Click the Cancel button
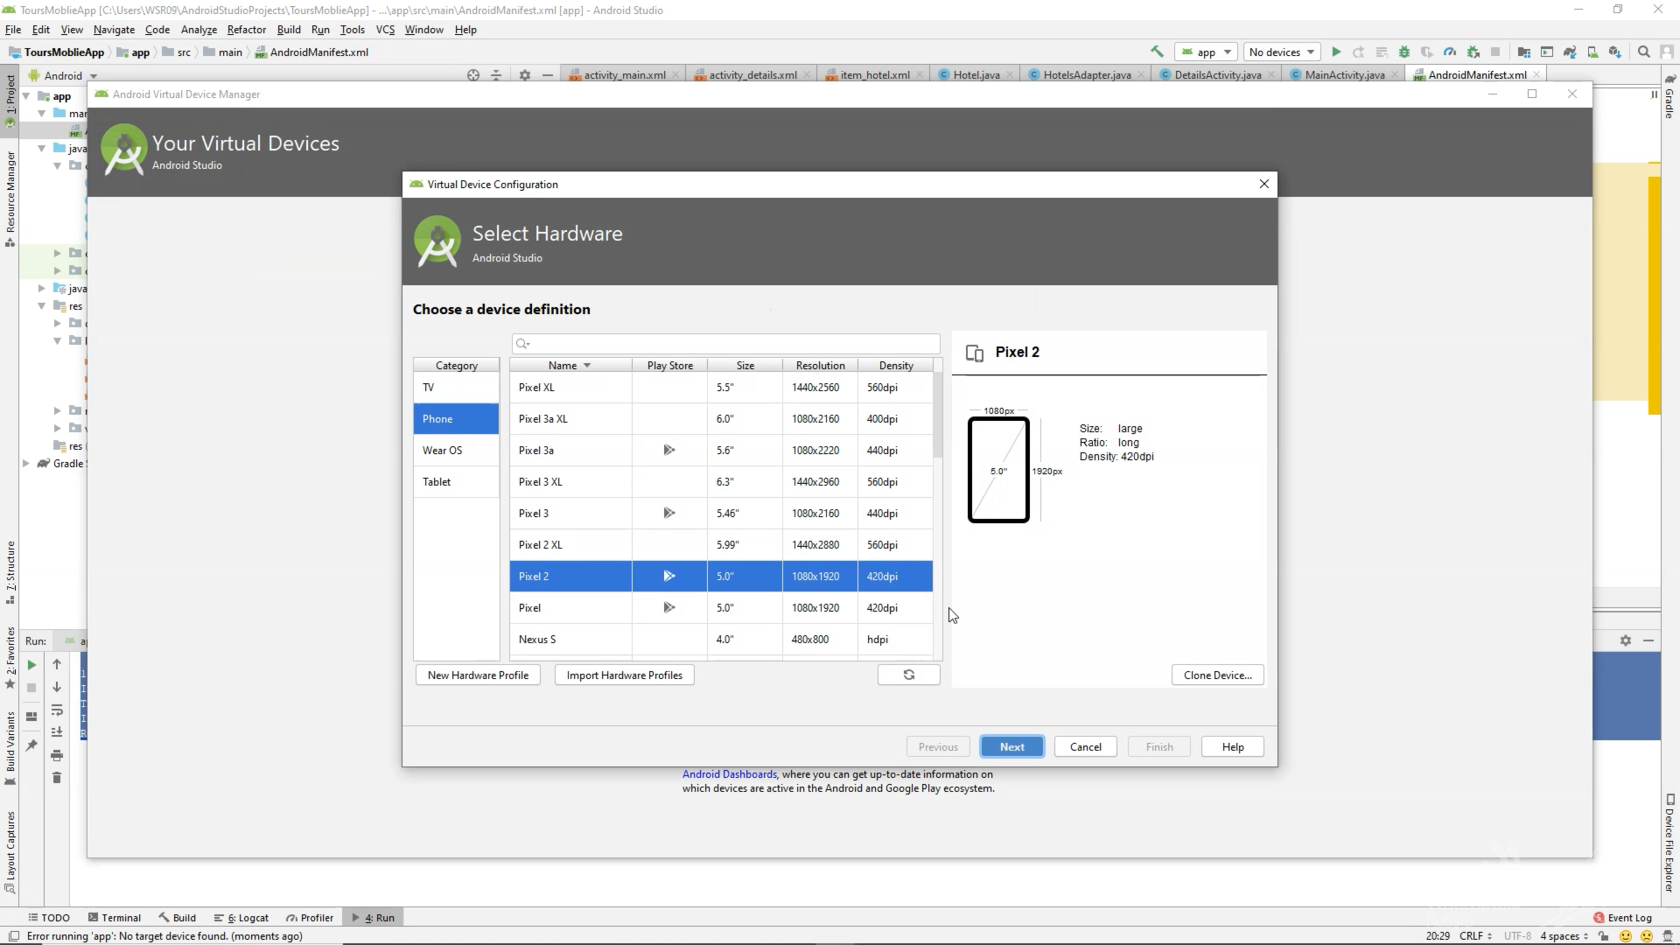The width and height of the screenshot is (1680, 945). [1085, 747]
